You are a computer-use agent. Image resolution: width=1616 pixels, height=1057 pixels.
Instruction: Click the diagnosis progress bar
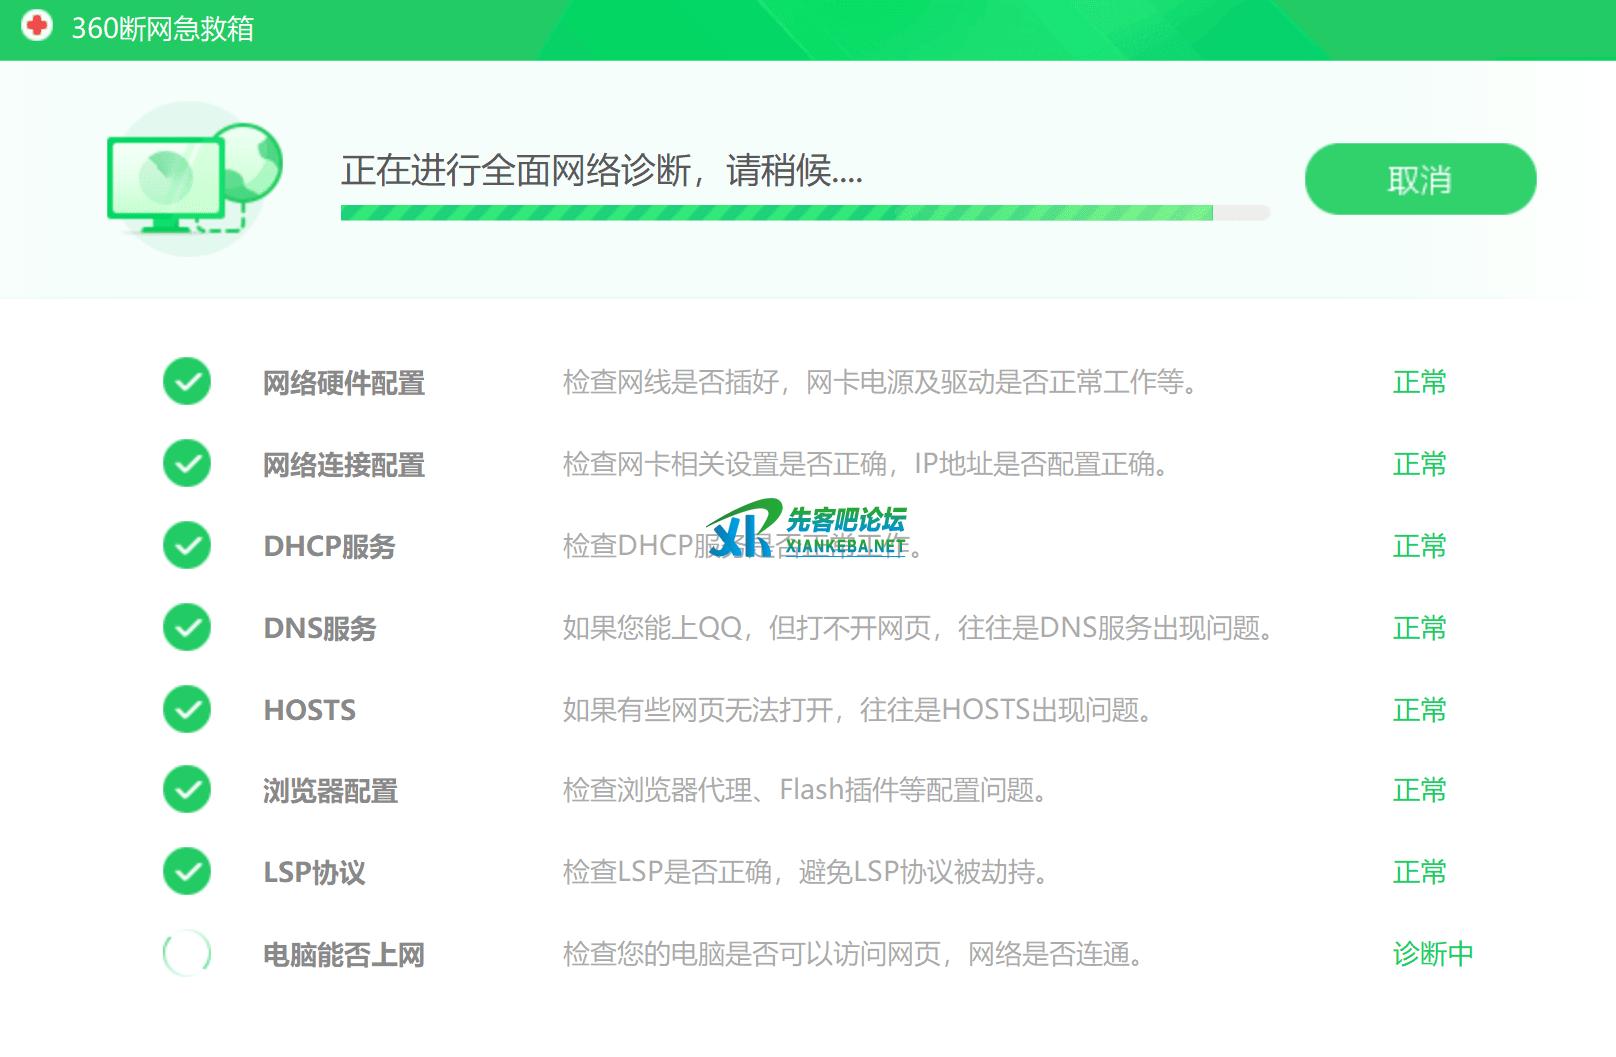pyautogui.click(x=804, y=213)
